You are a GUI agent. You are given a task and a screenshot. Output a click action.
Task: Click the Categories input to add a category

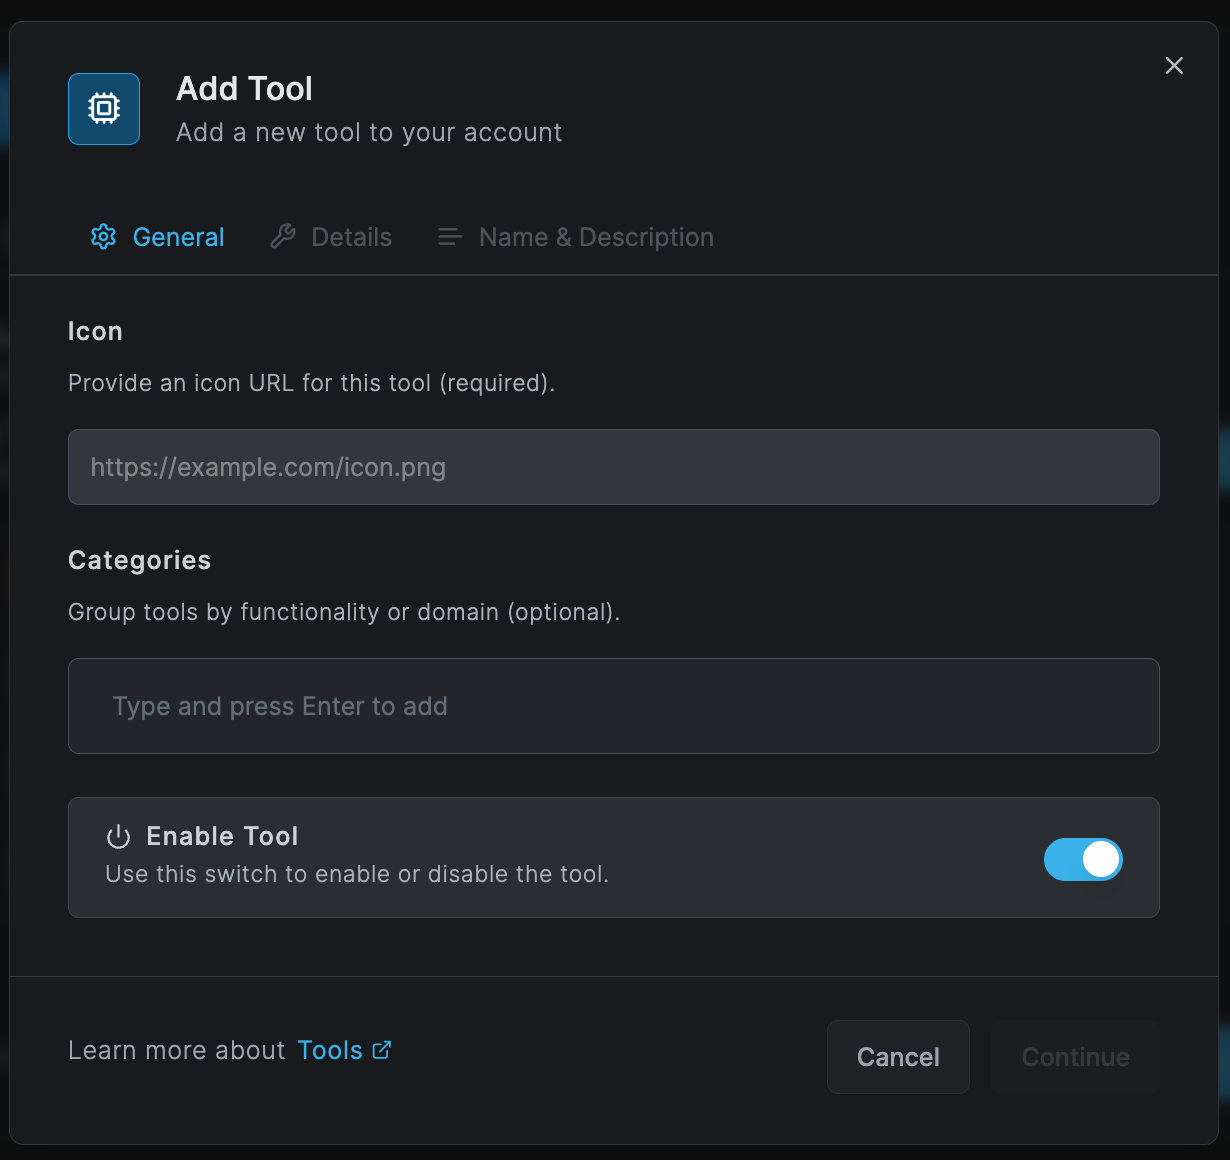click(613, 706)
